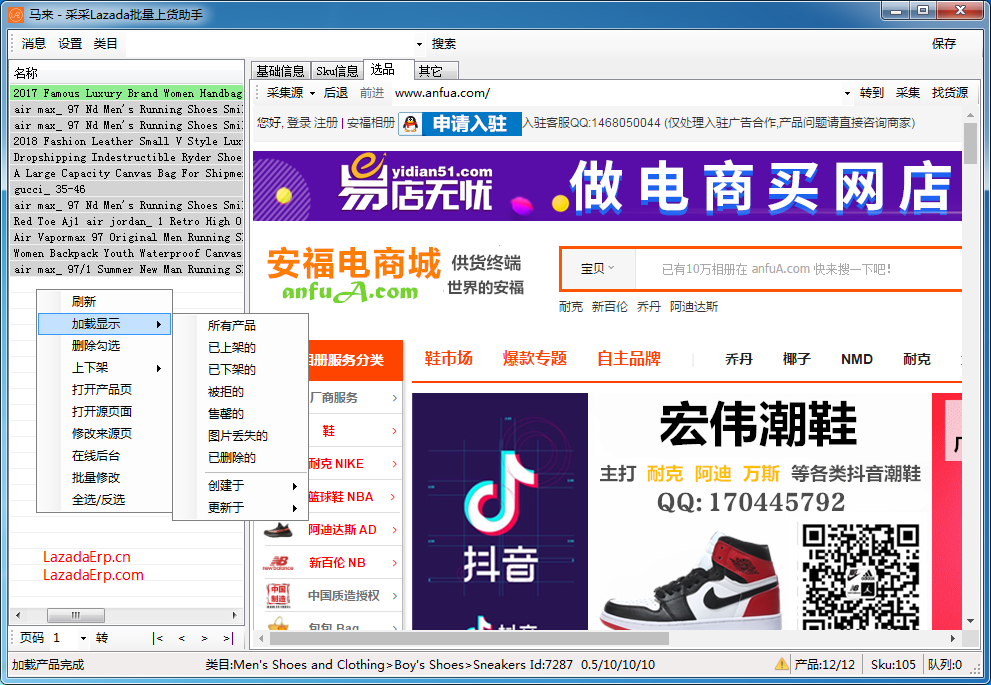Viewport: 991px width, 685px height.
Task: Open the 页码 page number dropdown
Action: (x=83, y=638)
